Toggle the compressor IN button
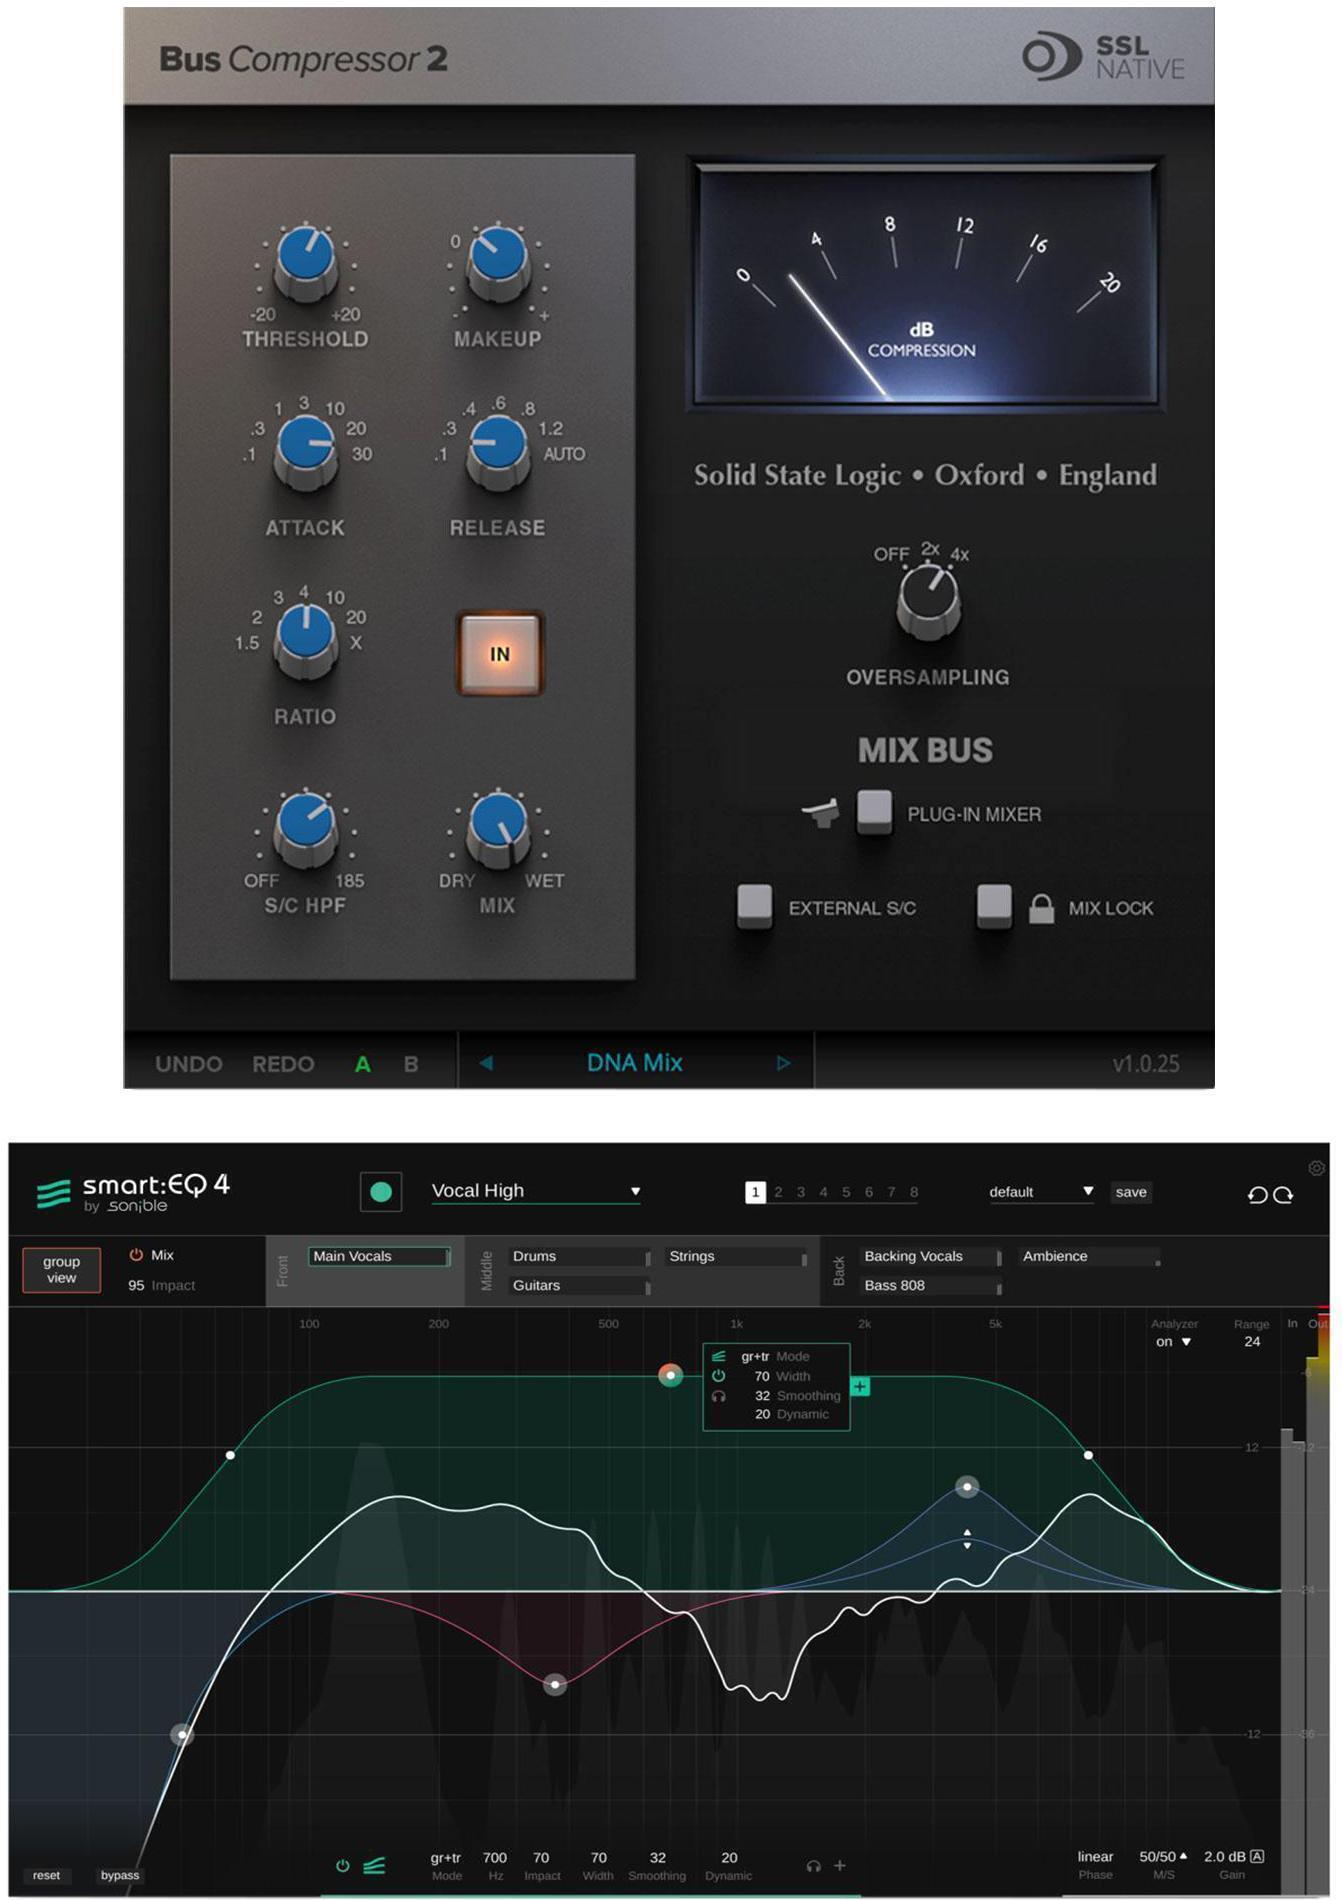 pos(500,654)
